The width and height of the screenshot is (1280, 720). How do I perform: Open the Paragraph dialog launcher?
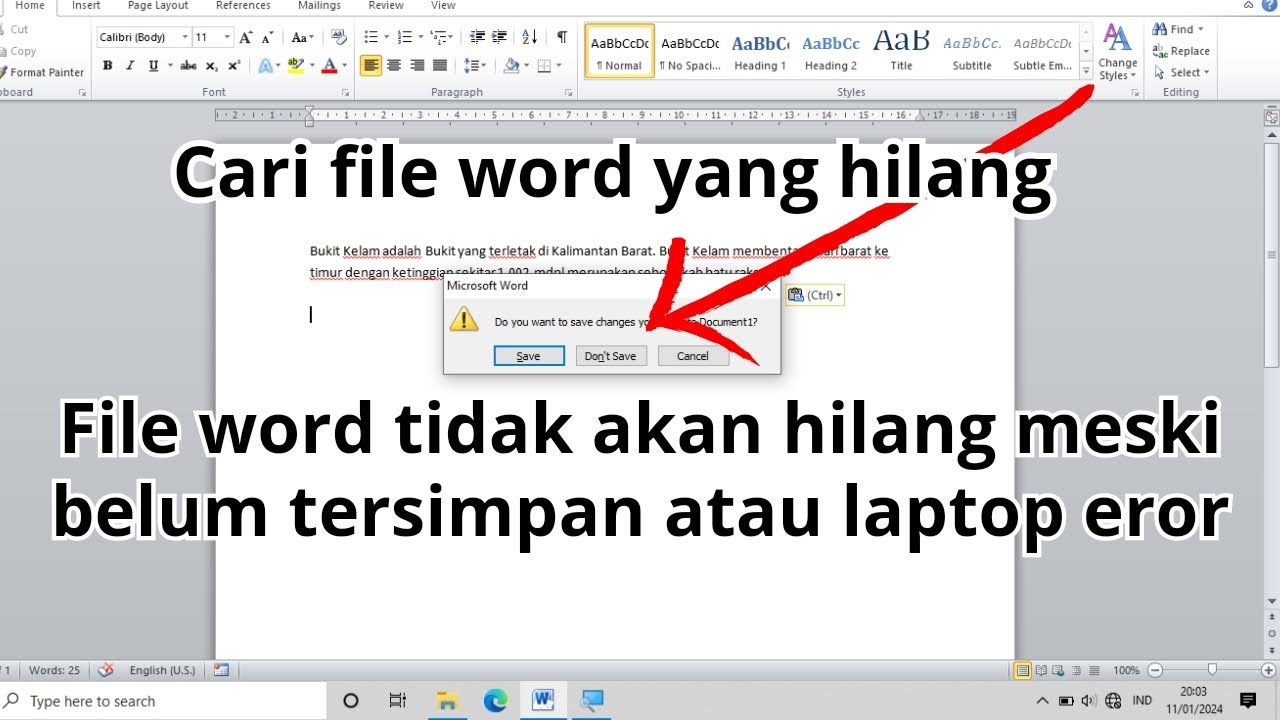(568, 92)
